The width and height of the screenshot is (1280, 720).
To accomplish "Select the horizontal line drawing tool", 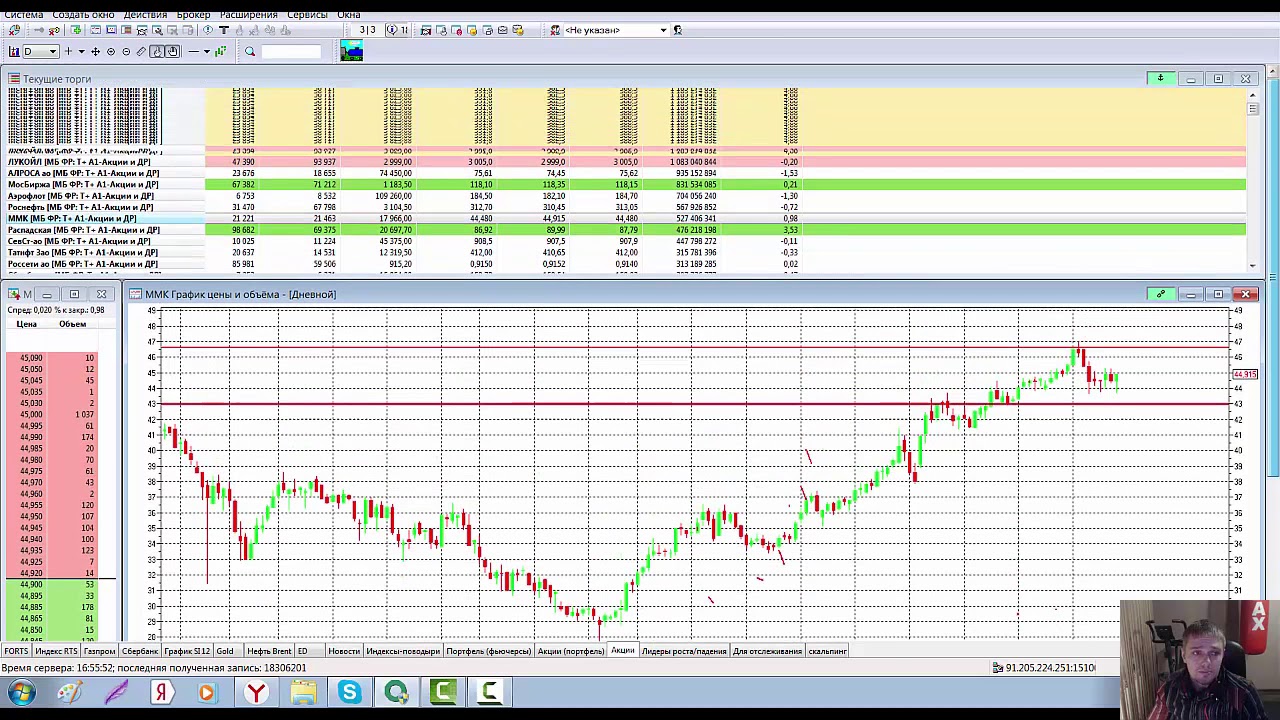I will click(193, 51).
